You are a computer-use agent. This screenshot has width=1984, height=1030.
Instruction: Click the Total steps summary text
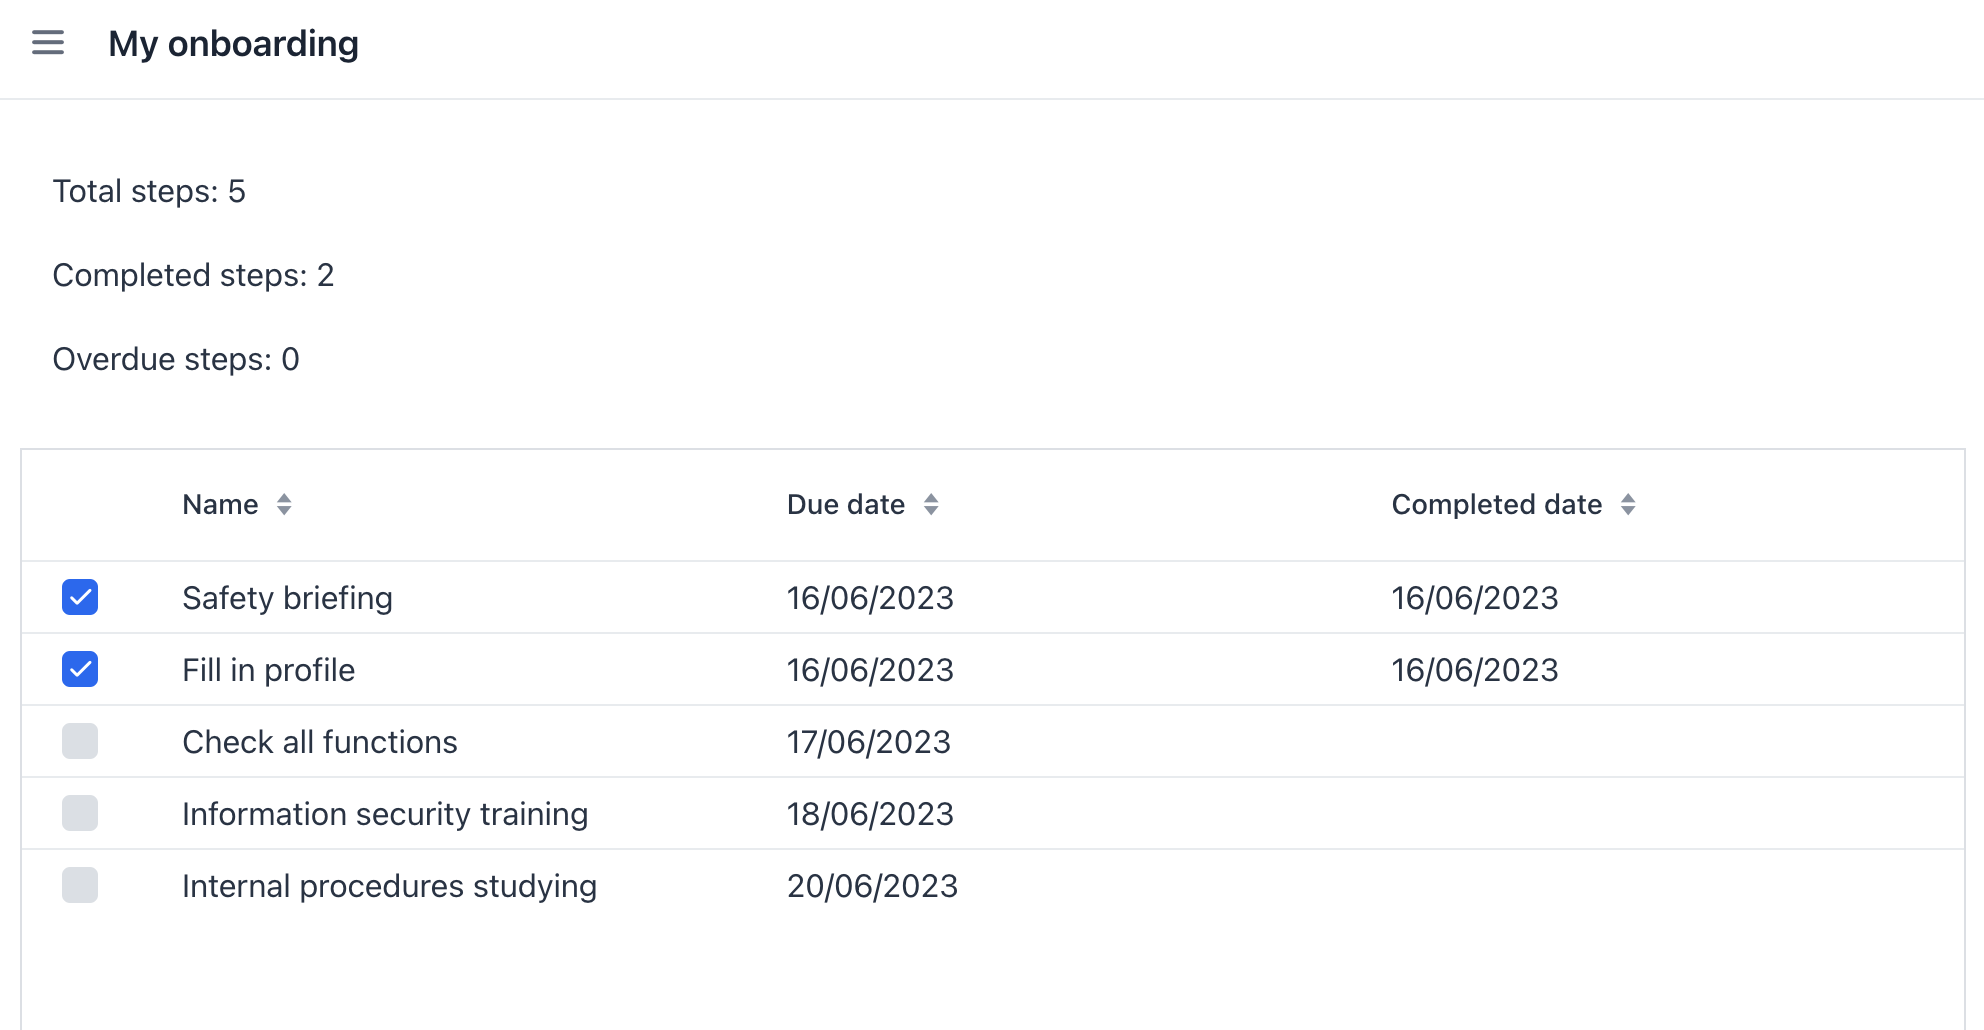[149, 191]
